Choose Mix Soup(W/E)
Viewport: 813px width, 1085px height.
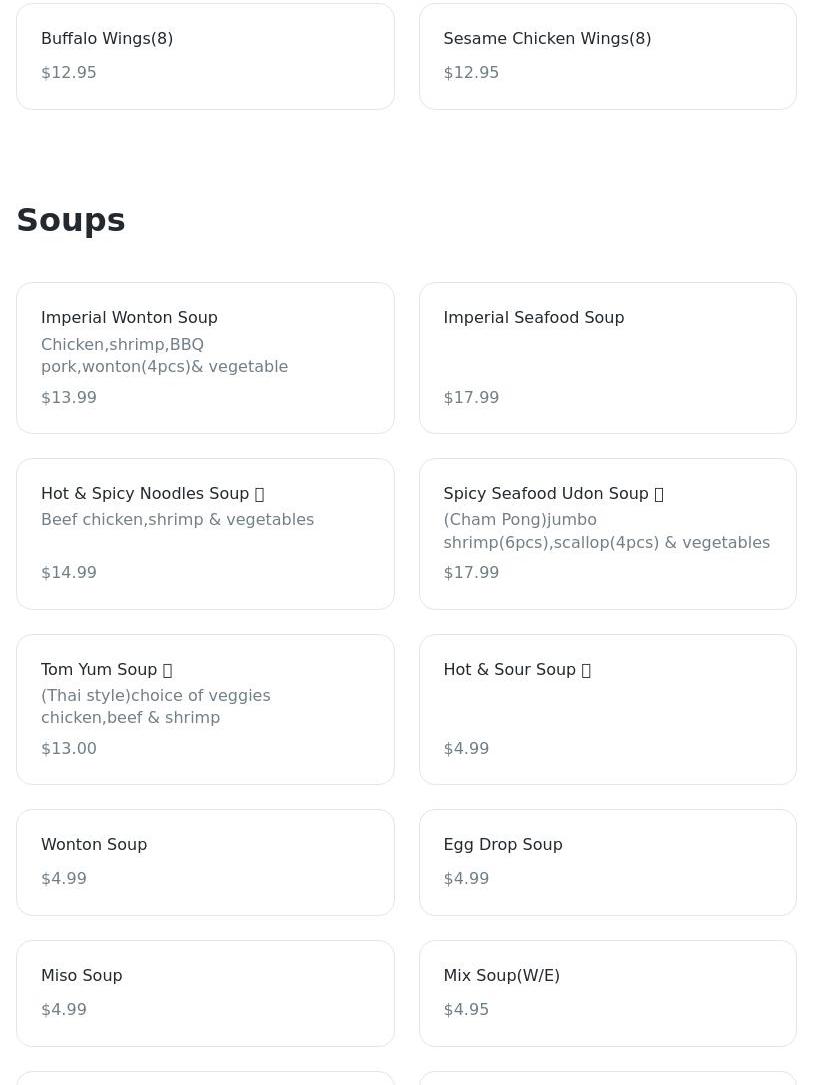click(x=607, y=993)
